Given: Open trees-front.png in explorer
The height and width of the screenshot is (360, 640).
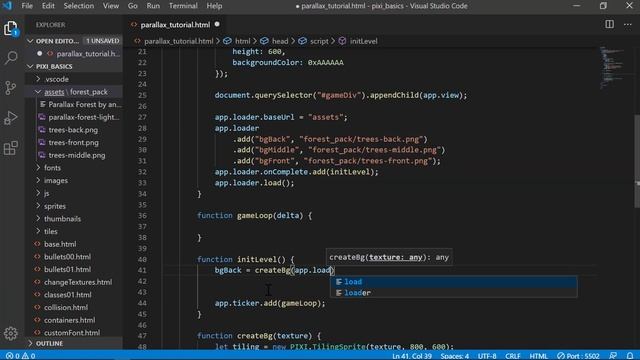Looking at the screenshot, I should pos(73,142).
